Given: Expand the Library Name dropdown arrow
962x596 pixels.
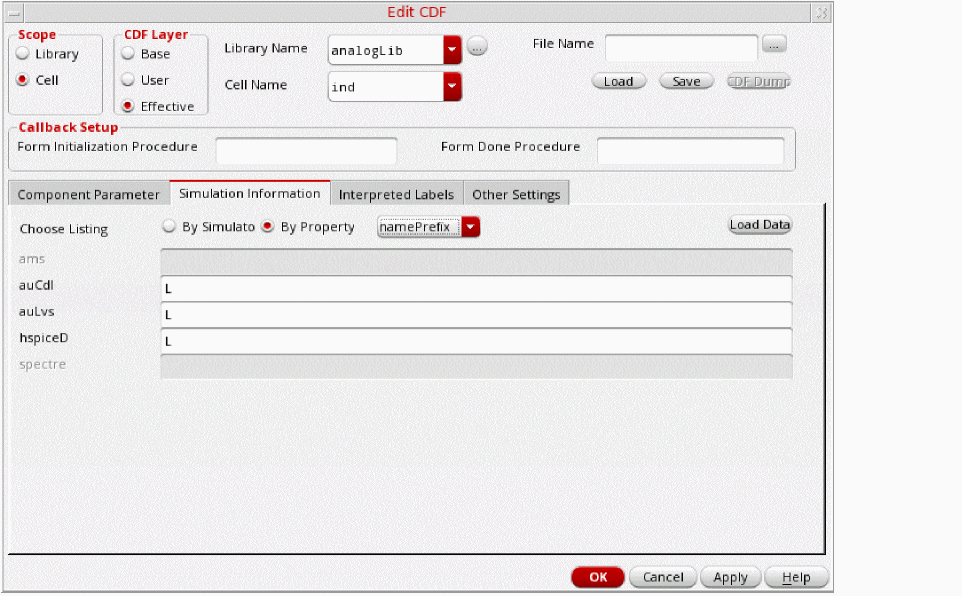Looking at the screenshot, I should (x=452, y=50).
